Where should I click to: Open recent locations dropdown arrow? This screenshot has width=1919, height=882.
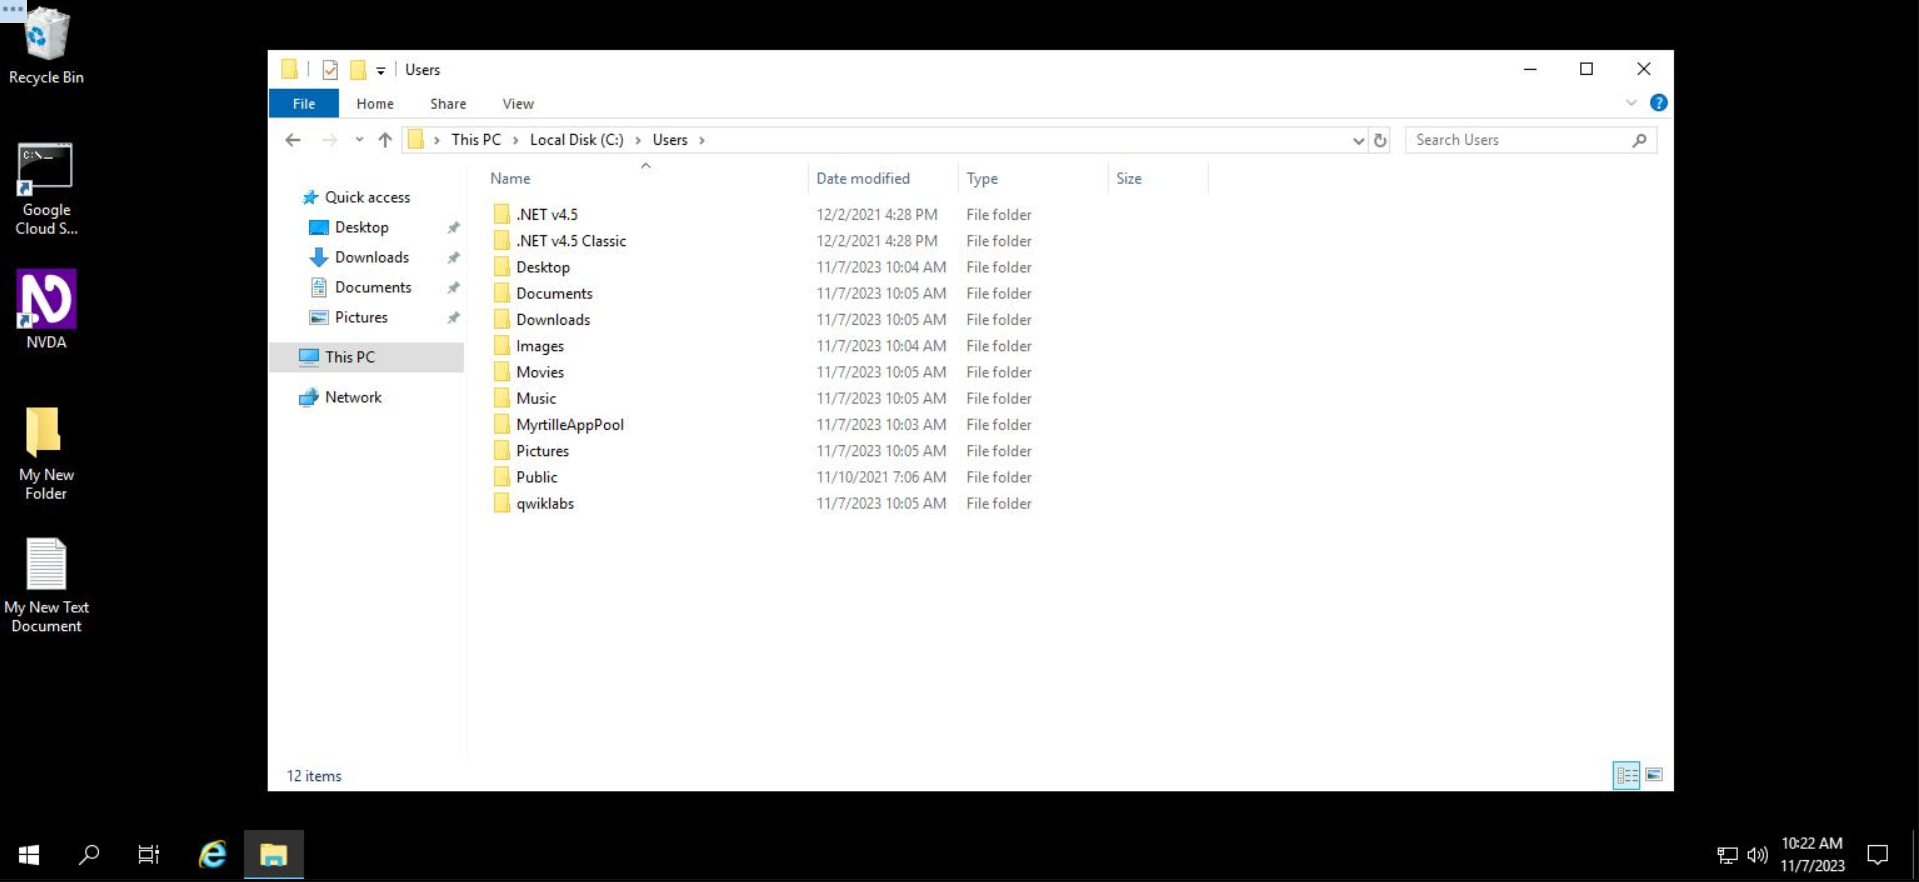359,140
